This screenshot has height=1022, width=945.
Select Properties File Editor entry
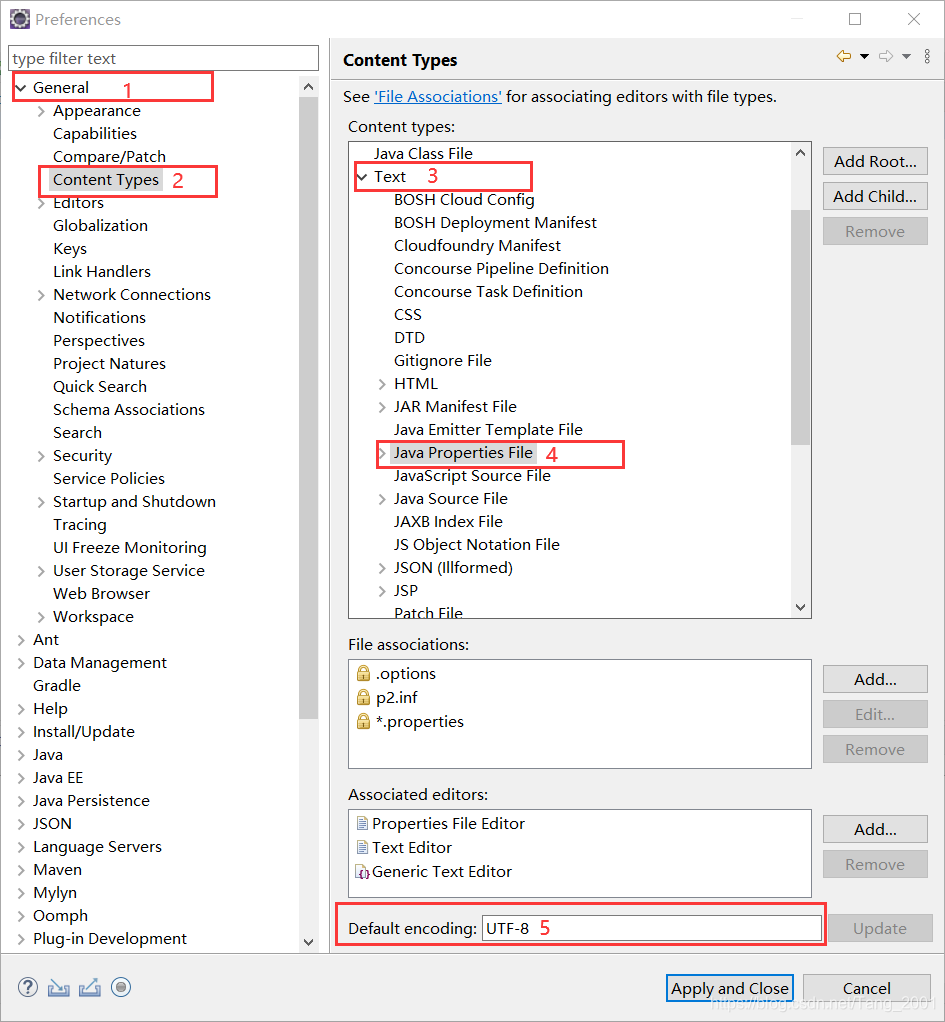point(441,824)
